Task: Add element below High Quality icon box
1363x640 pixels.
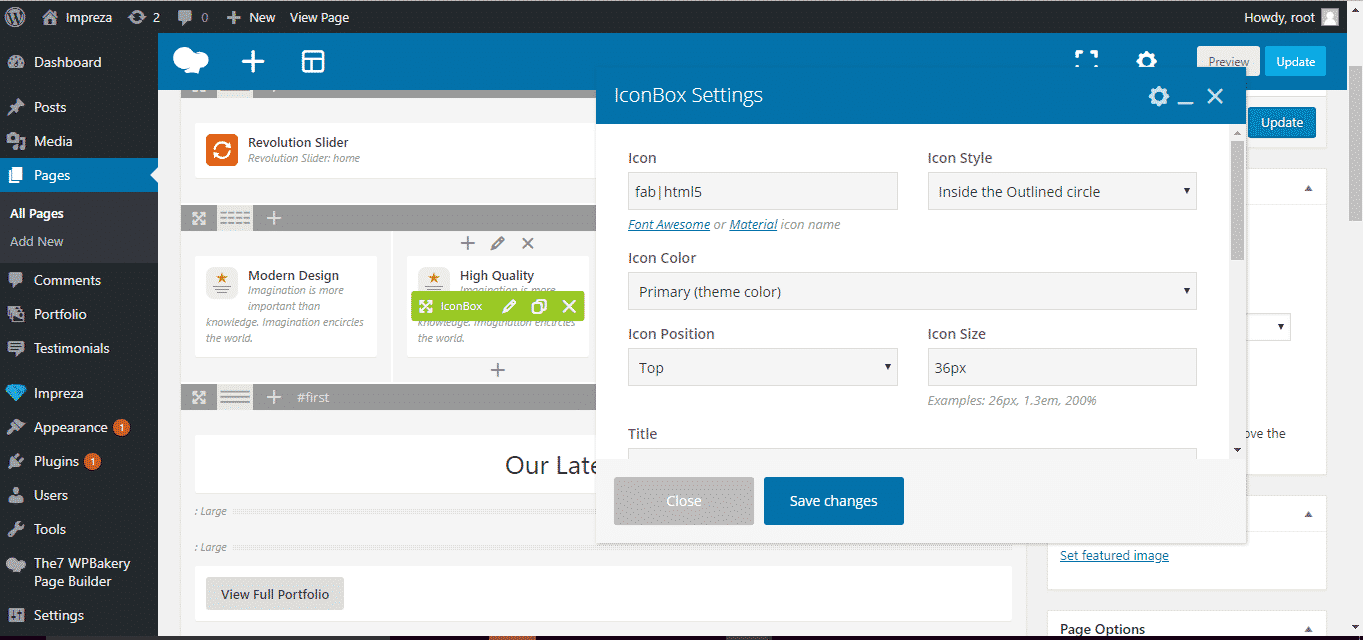Action: [x=498, y=370]
